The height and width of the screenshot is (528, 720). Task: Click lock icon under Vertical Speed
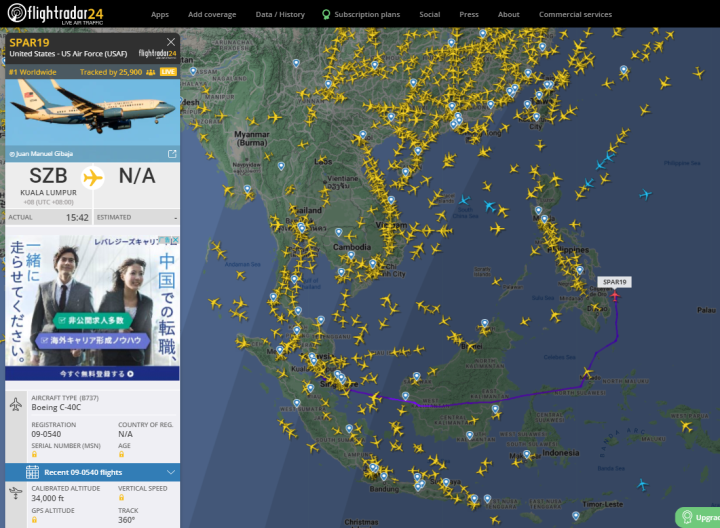pos(121,498)
